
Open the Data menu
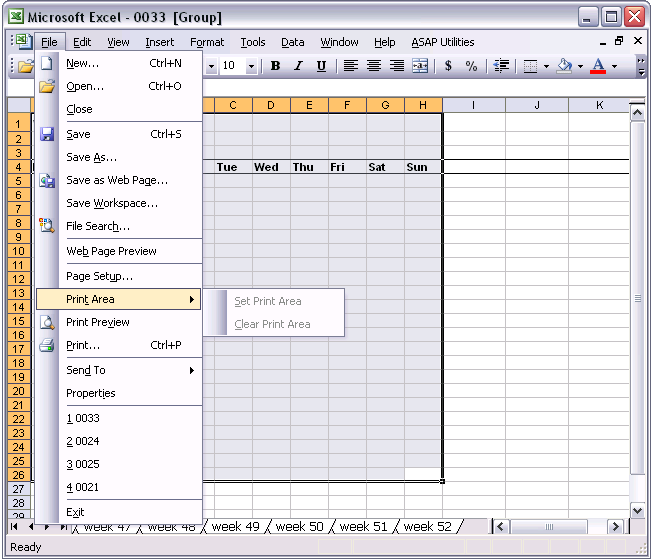(x=292, y=42)
